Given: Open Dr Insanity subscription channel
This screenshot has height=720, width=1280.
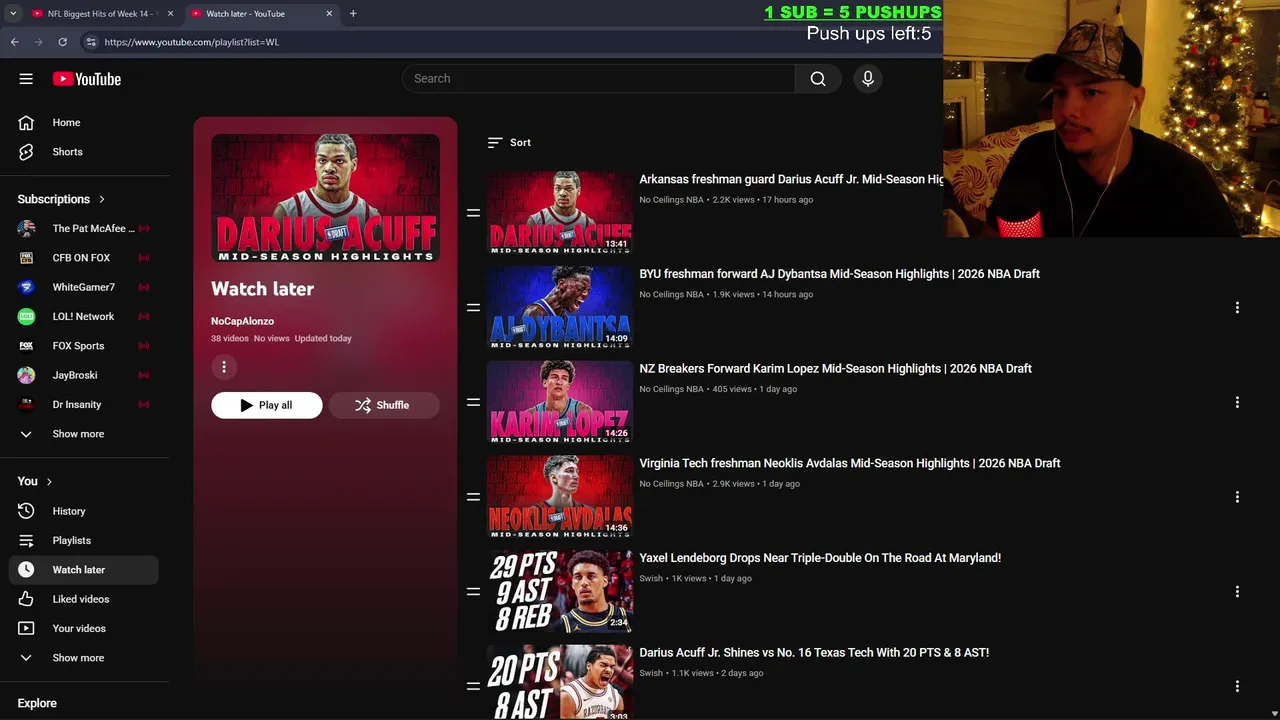Looking at the screenshot, I should click(84, 404).
